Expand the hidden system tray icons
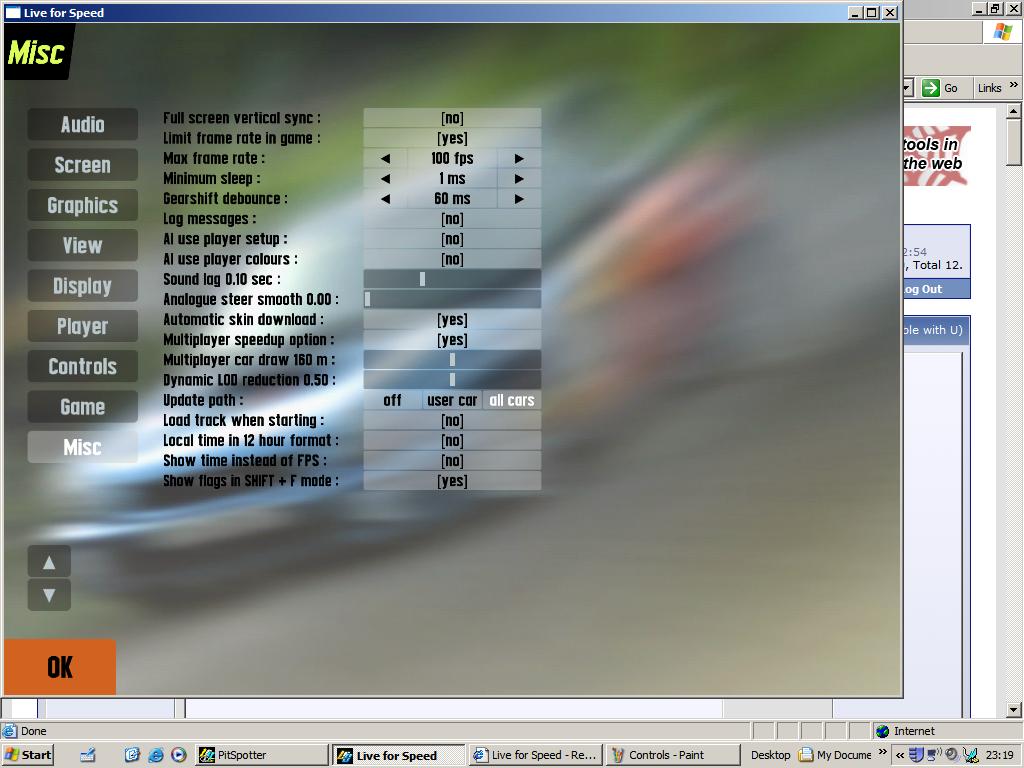The height and width of the screenshot is (768, 1024). click(900, 755)
